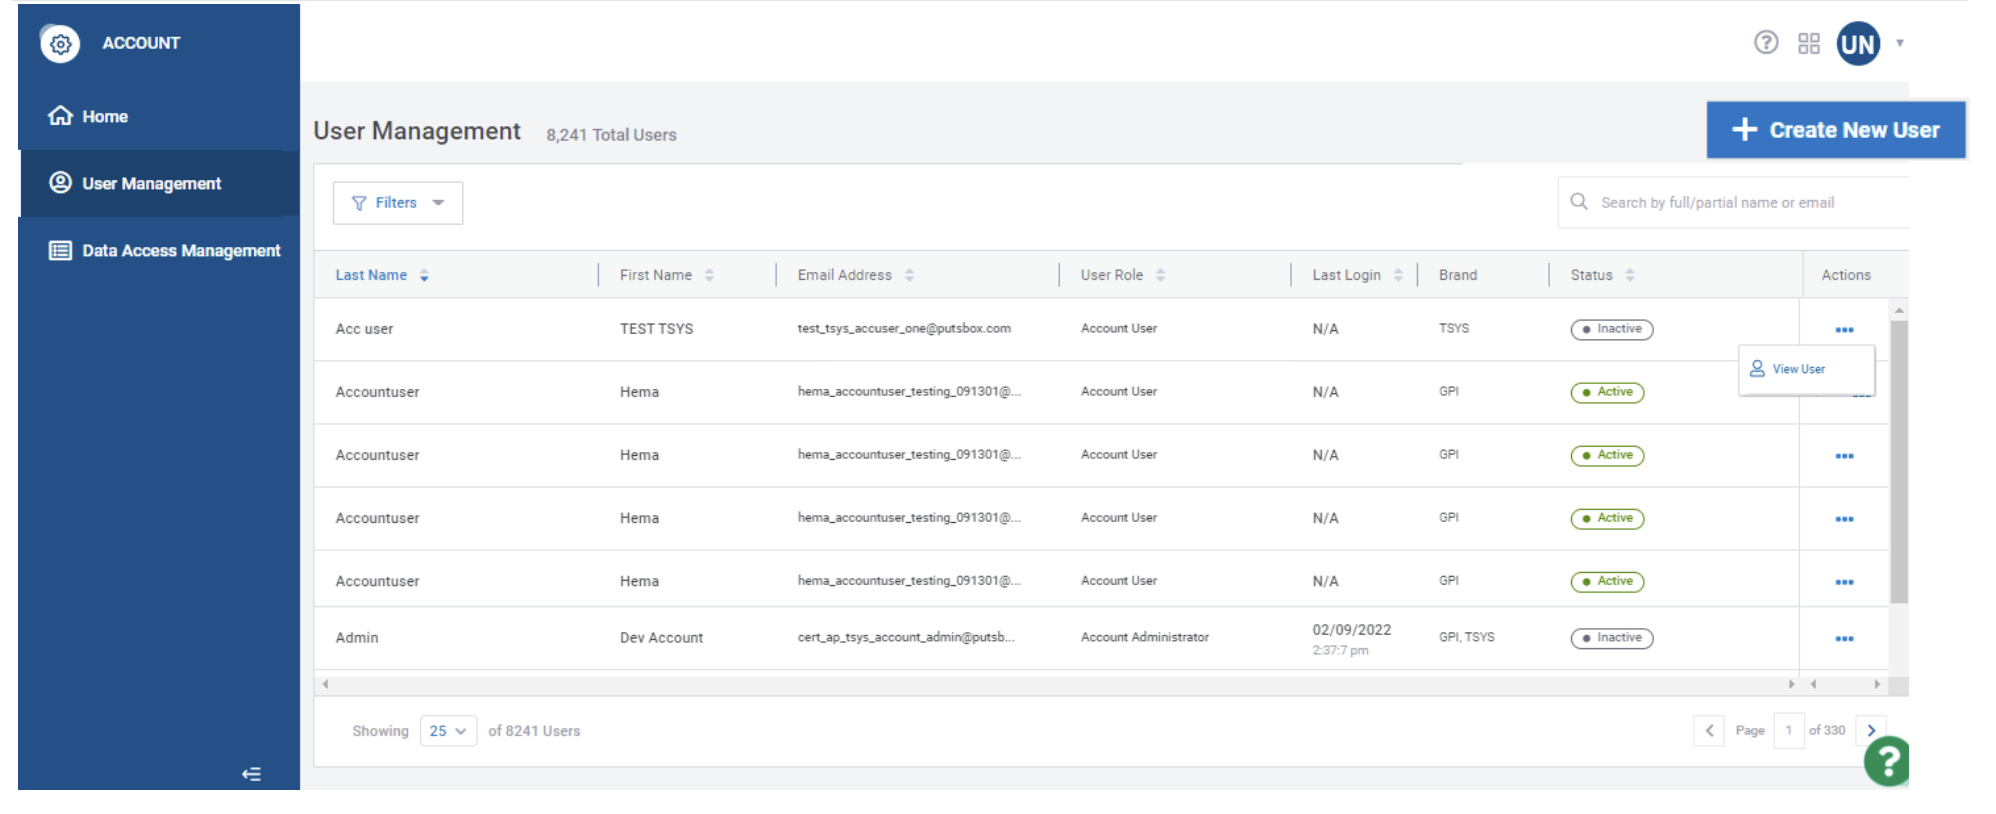Click the Create New User button

pyautogui.click(x=1835, y=130)
